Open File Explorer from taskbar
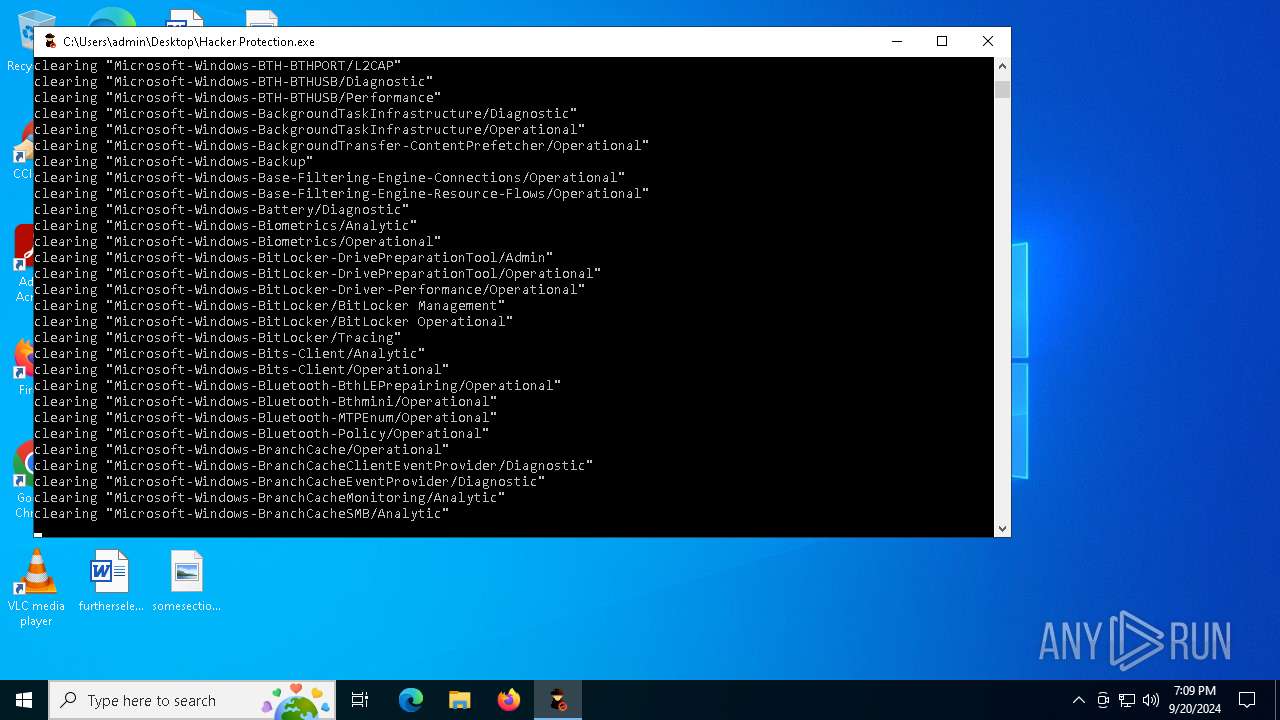 (x=460, y=700)
